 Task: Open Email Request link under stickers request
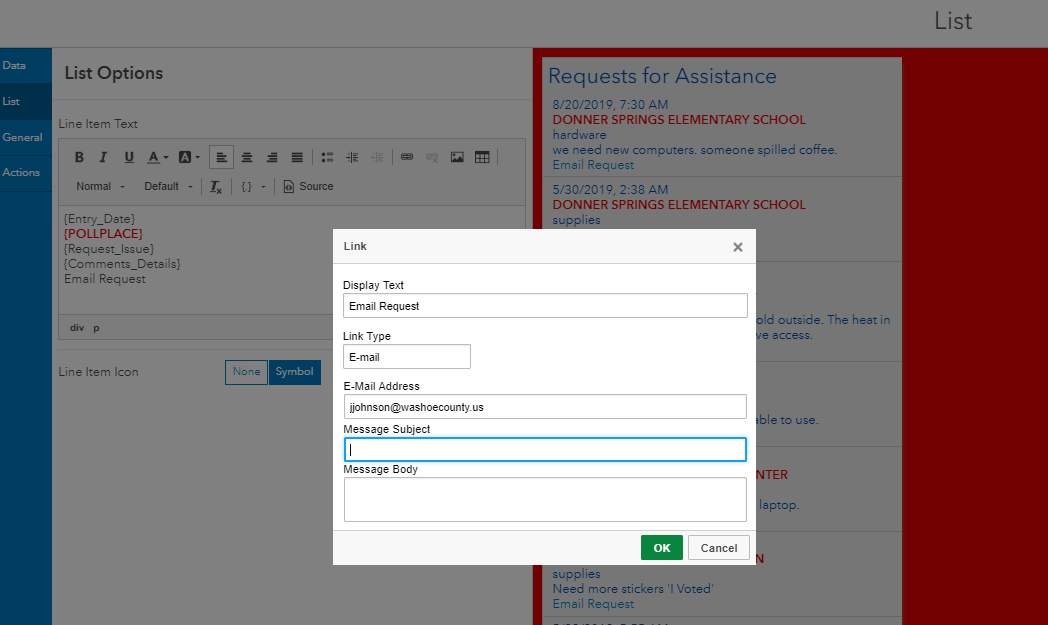coord(593,604)
